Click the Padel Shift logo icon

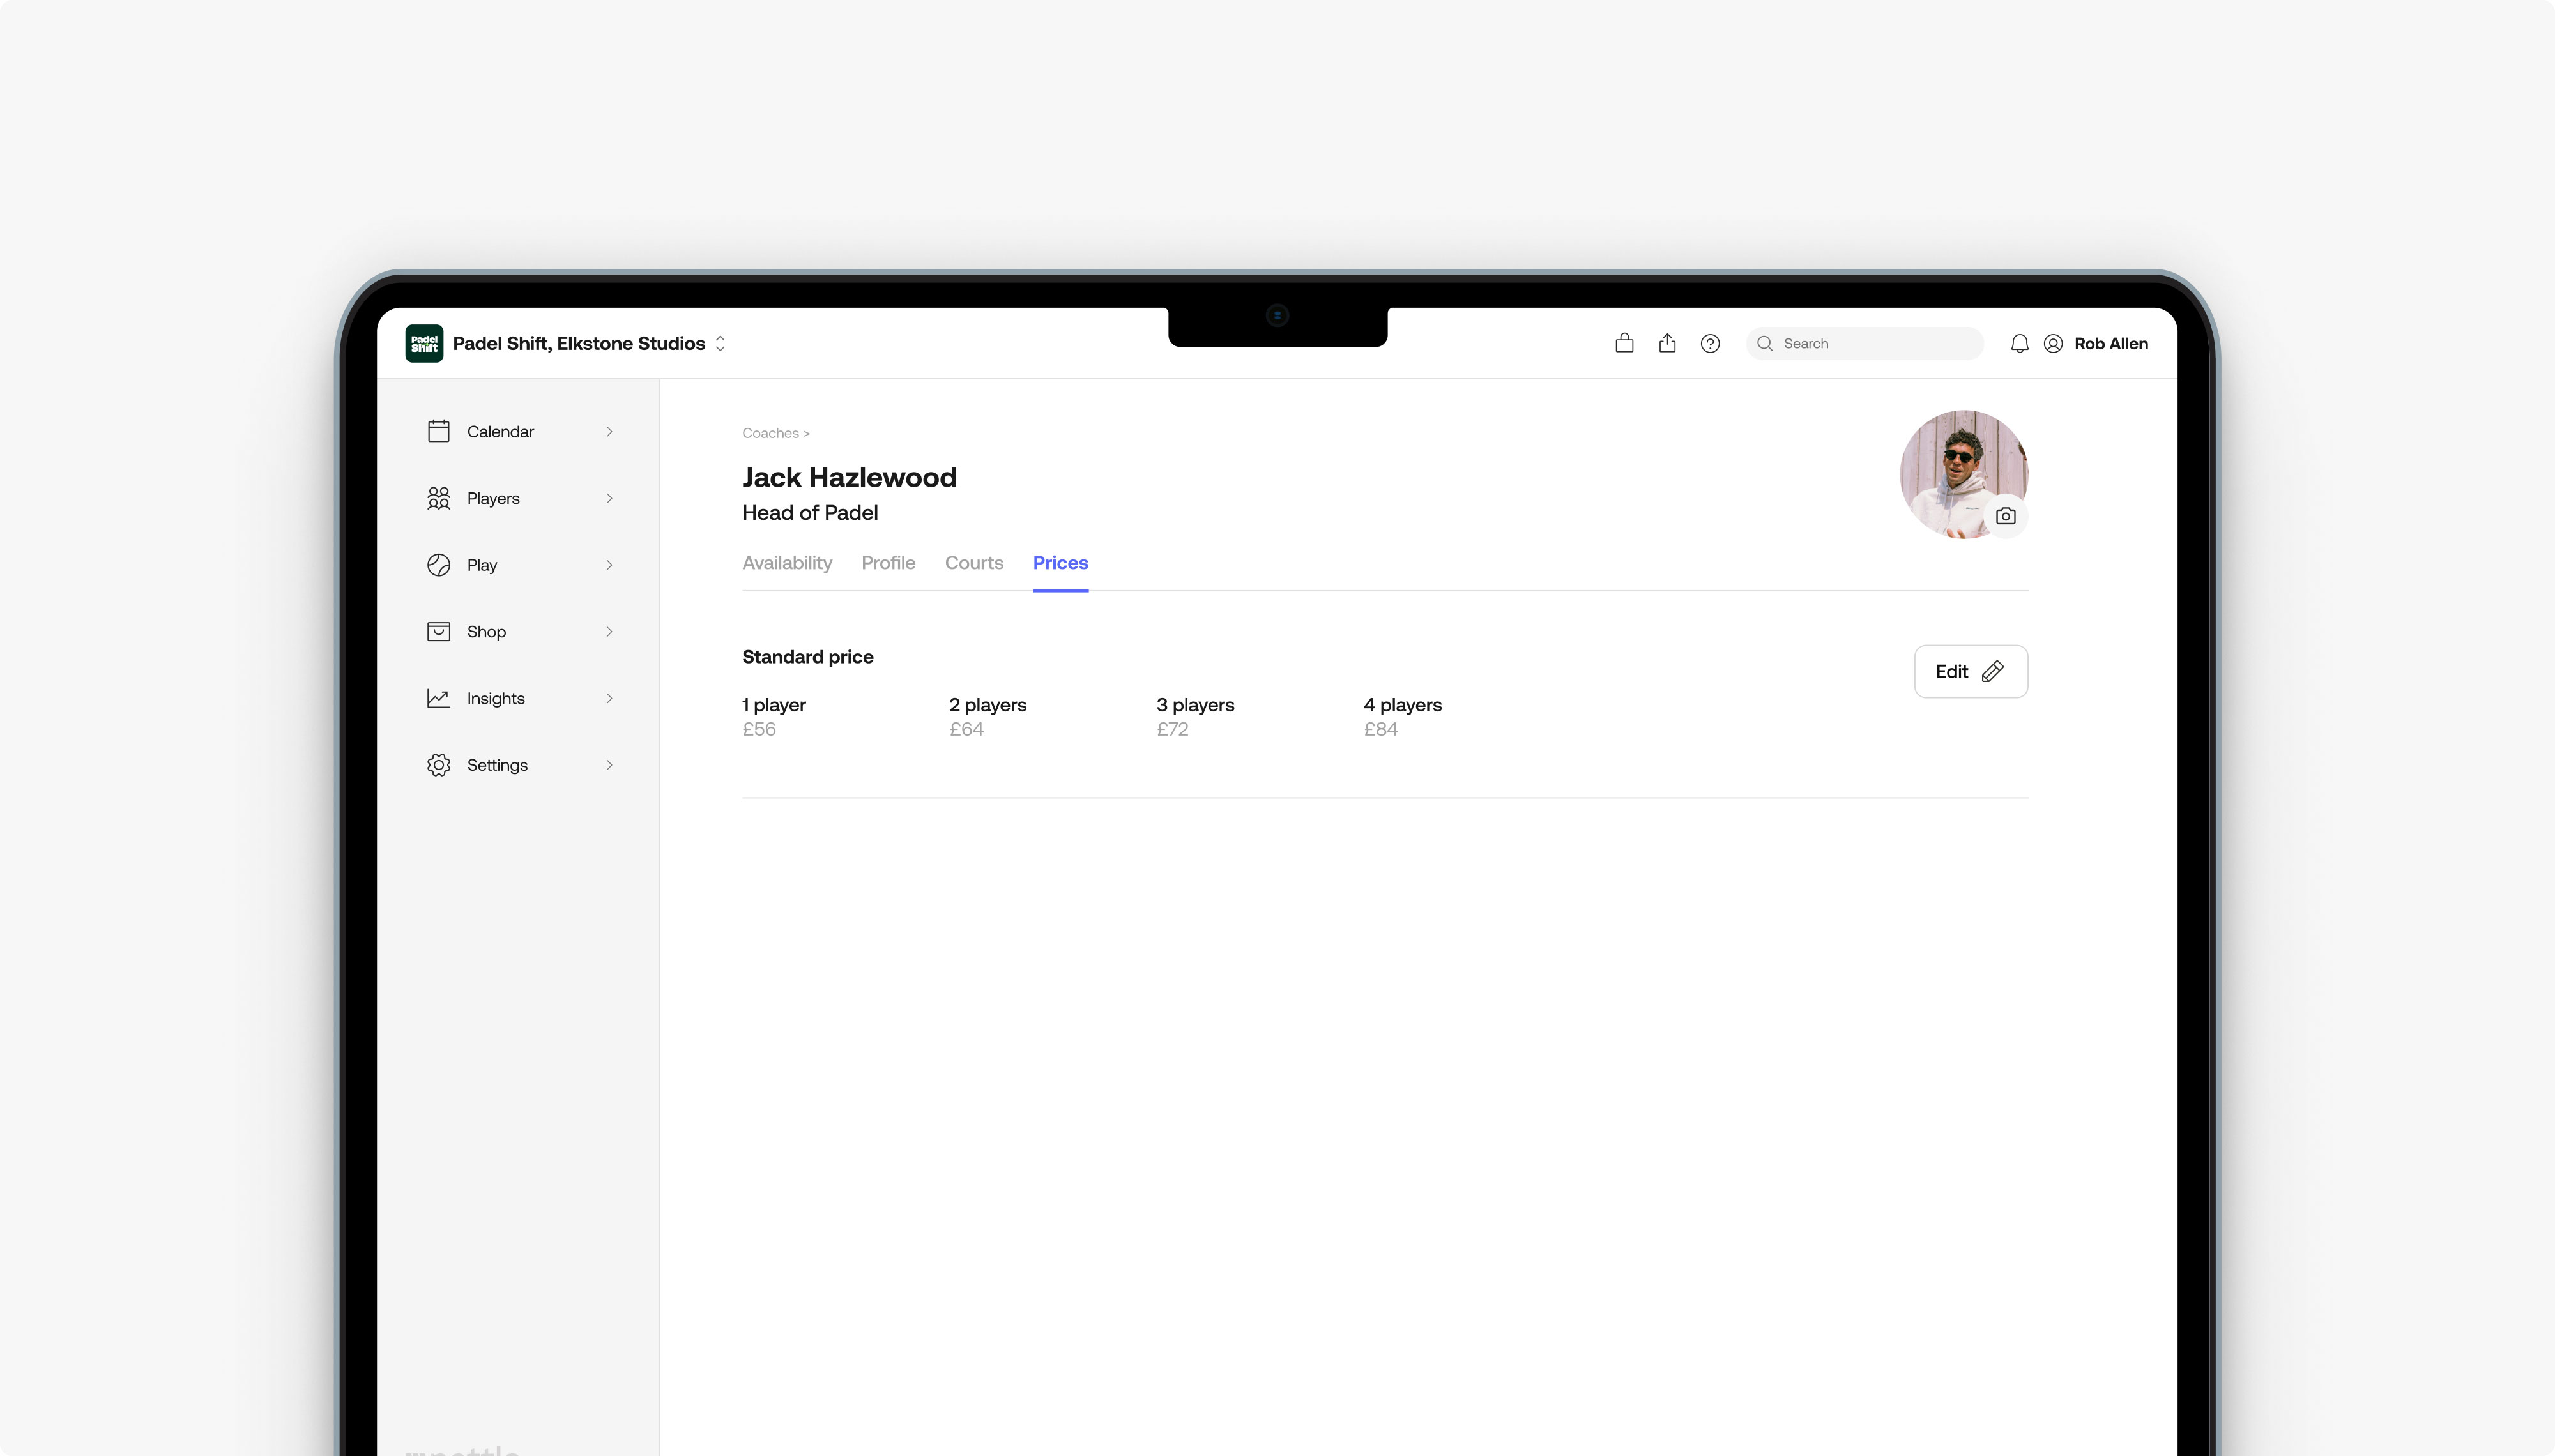click(x=424, y=343)
